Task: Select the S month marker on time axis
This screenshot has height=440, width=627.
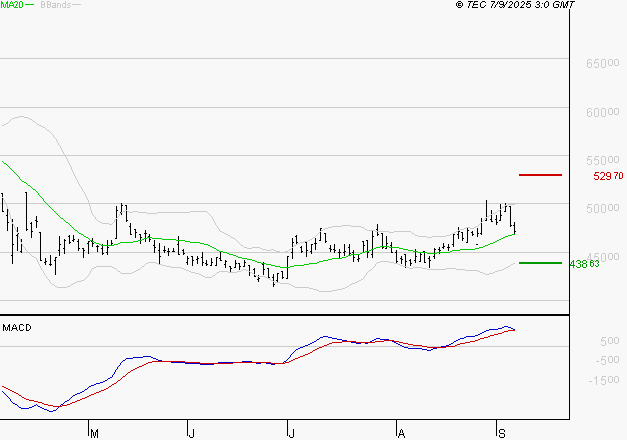Action: tap(500, 432)
